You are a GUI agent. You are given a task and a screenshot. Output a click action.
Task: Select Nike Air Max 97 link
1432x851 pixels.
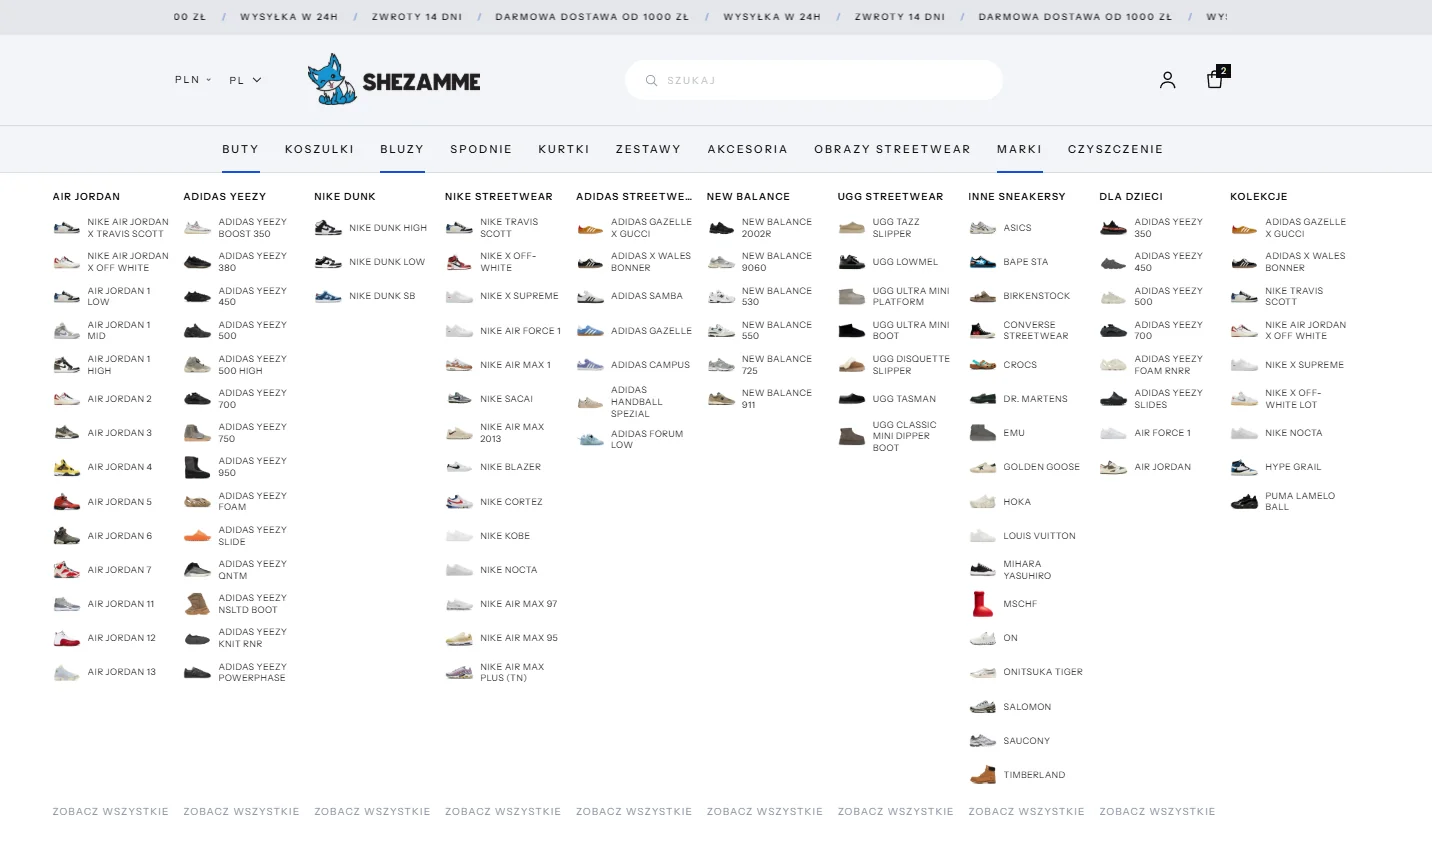(519, 604)
